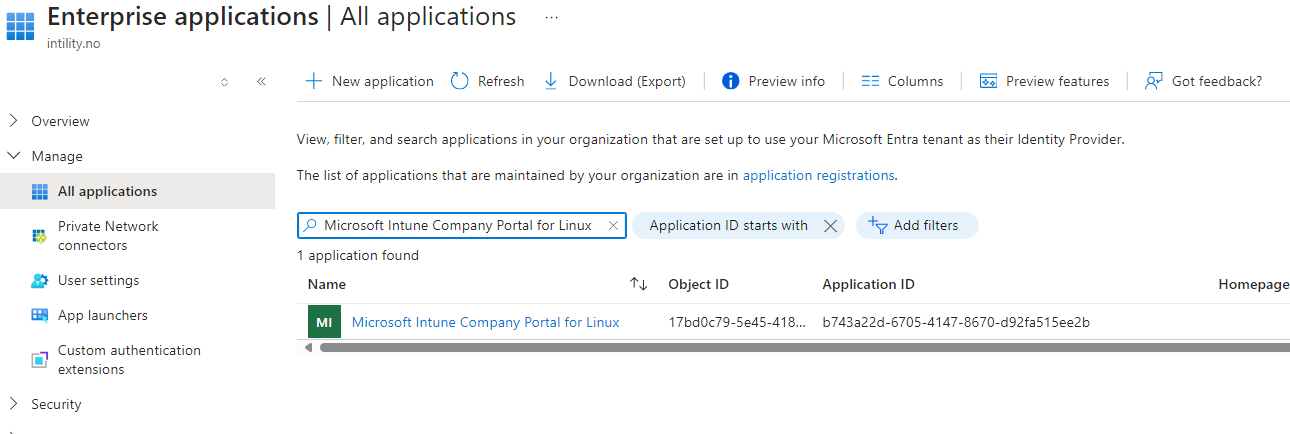
Task: Open the ellipsis more options in title
Action: click(552, 18)
